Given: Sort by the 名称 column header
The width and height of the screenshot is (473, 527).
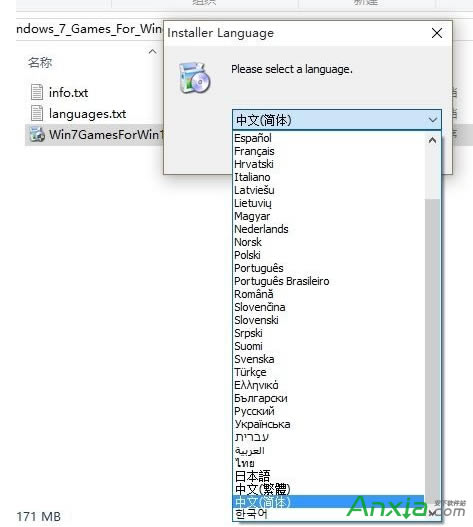Looking at the screenshot, I should [x=40, y=63].
